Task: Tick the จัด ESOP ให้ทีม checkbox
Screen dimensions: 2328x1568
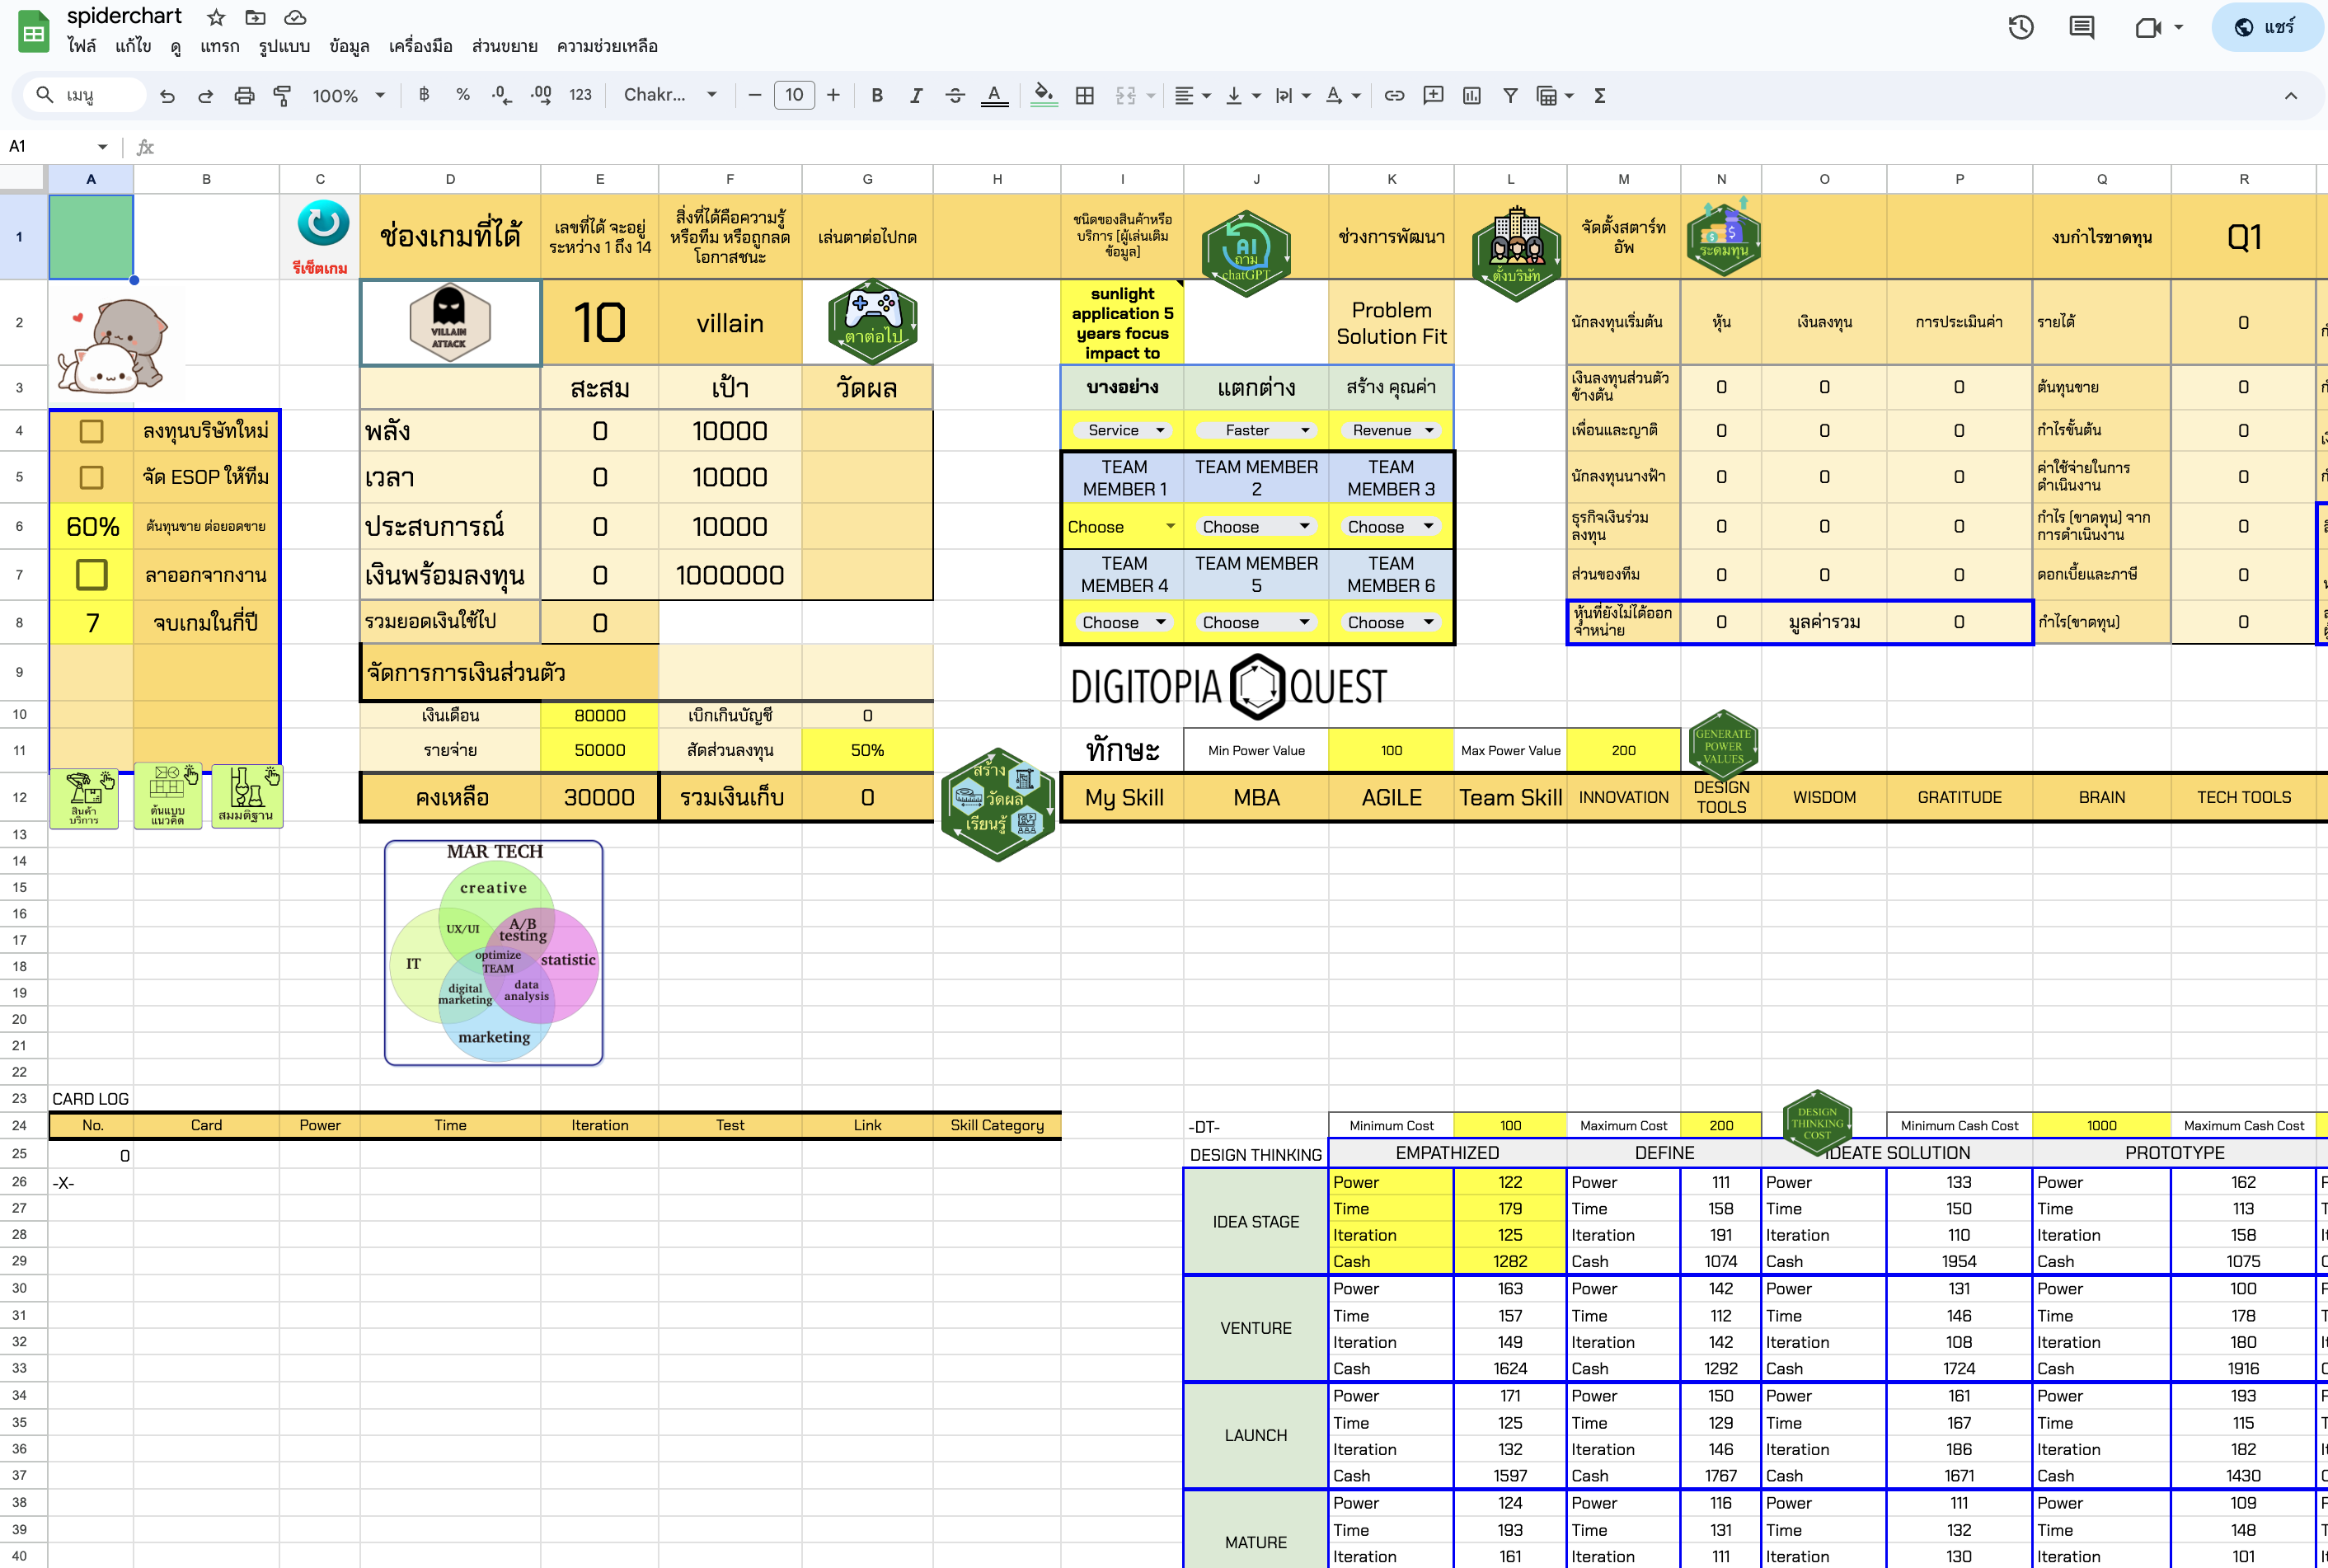Action: (91, 477)
